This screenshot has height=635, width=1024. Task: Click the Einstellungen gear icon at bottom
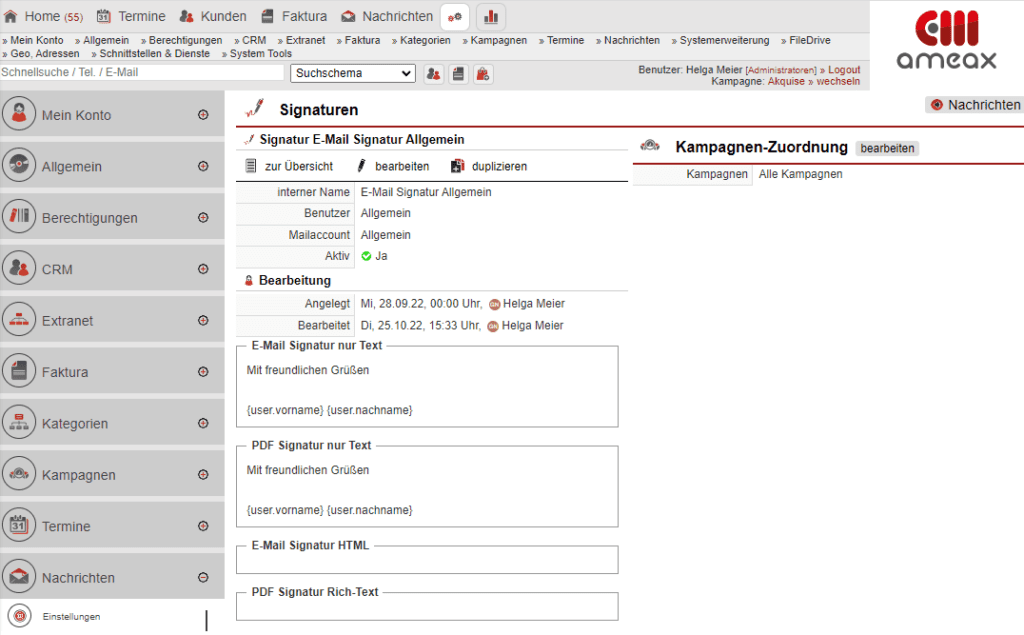tap(16, 618)
